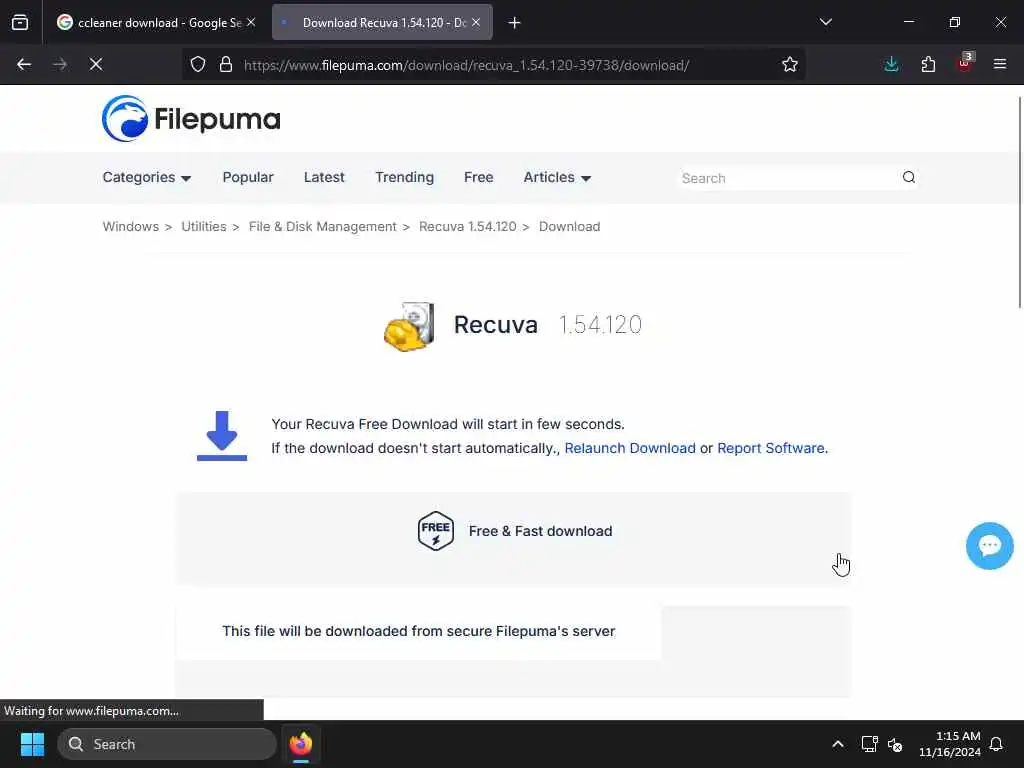Open the Latest menu item
1024x768 pixels.
pyautogui.click(x=324, y=178)
